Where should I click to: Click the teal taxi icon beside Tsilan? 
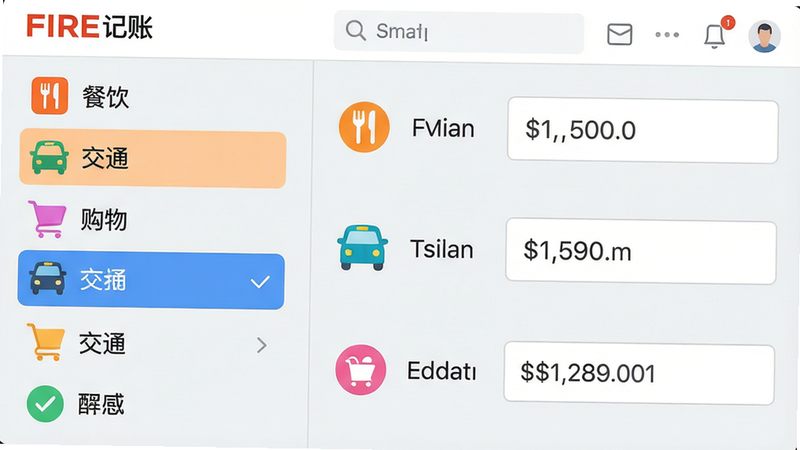pyautogui.click(x=362, y=247)
